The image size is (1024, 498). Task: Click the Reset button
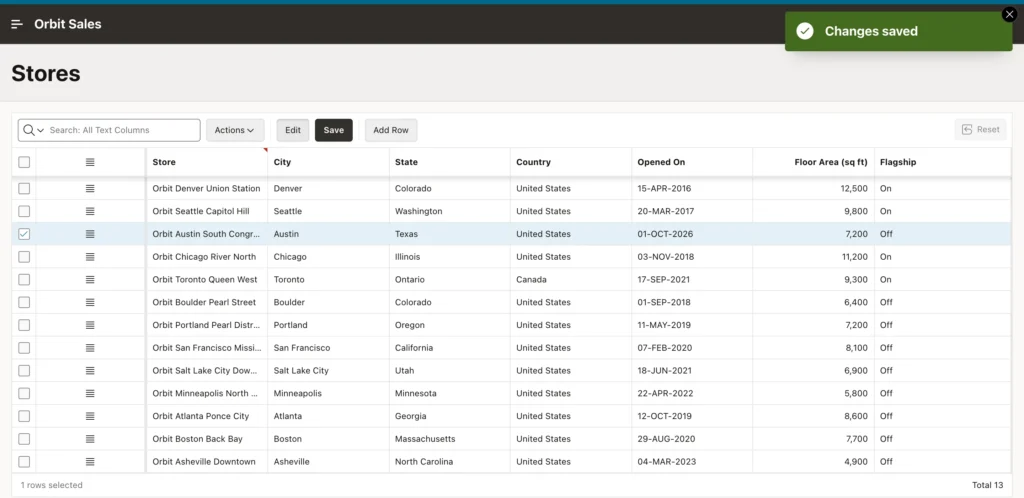(x=980, y=129)
